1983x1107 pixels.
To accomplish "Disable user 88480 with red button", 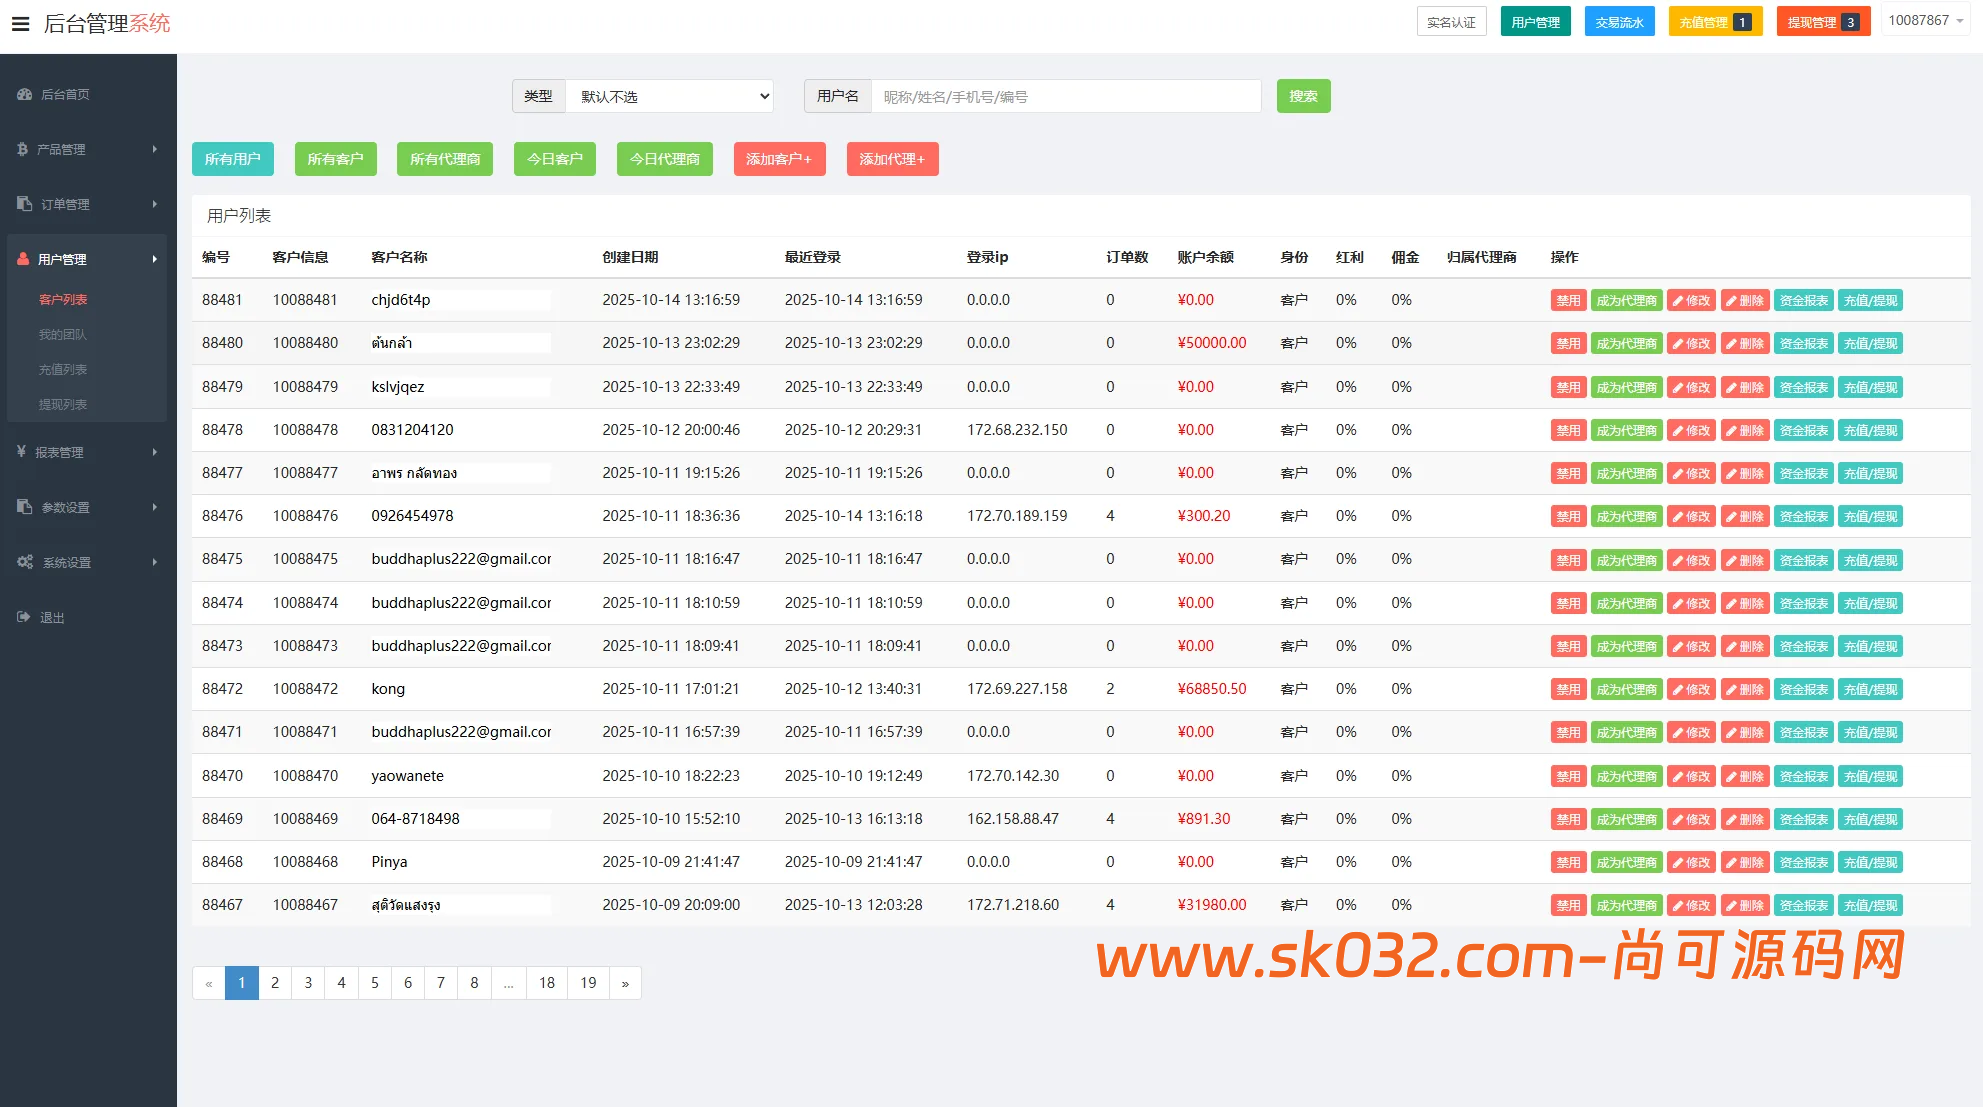I will (1567, 344).
